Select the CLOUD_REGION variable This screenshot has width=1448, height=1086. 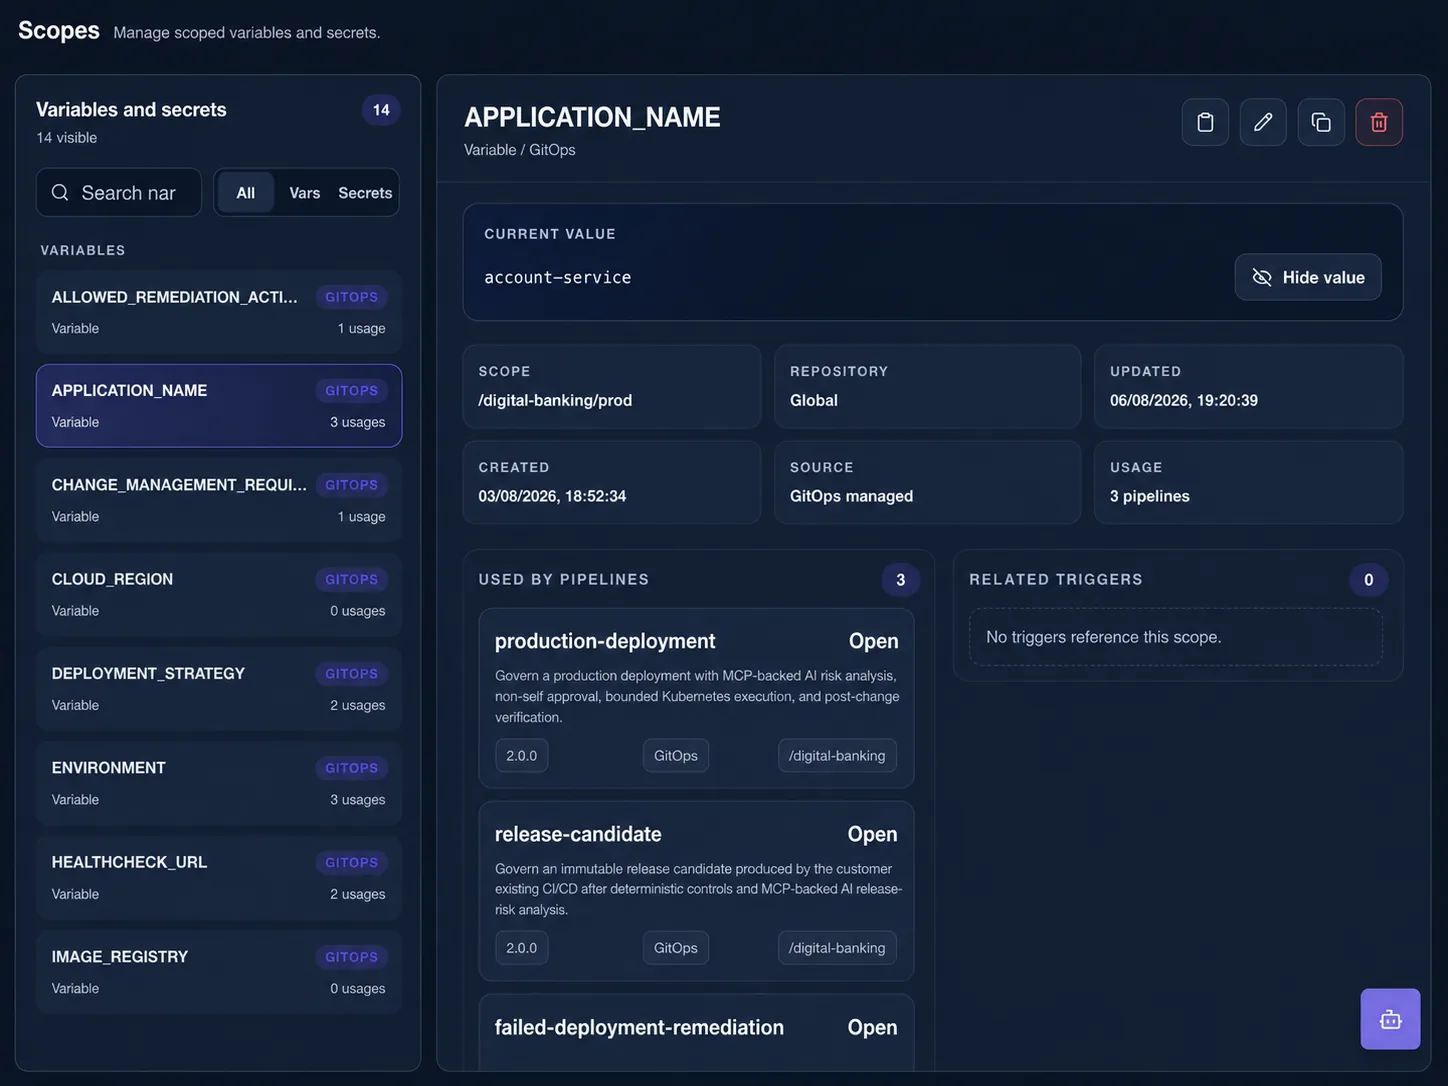[219, 594]
